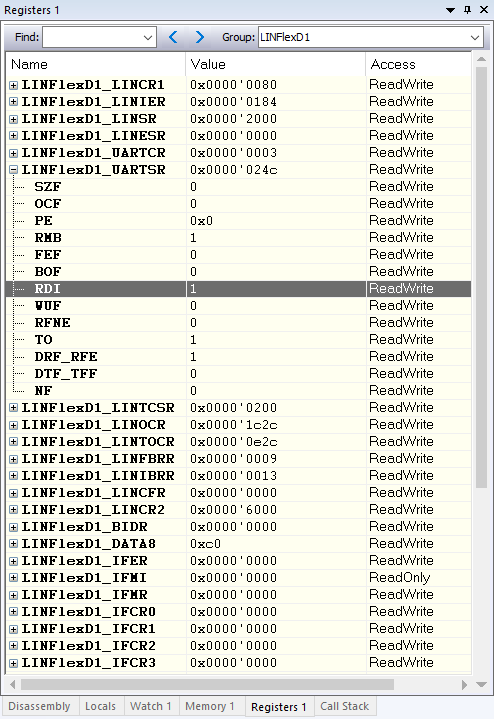Screen dimensions: 494x719
Task: Expand the LINFlexD1_LINIBRR register
Action: [14, 476]
